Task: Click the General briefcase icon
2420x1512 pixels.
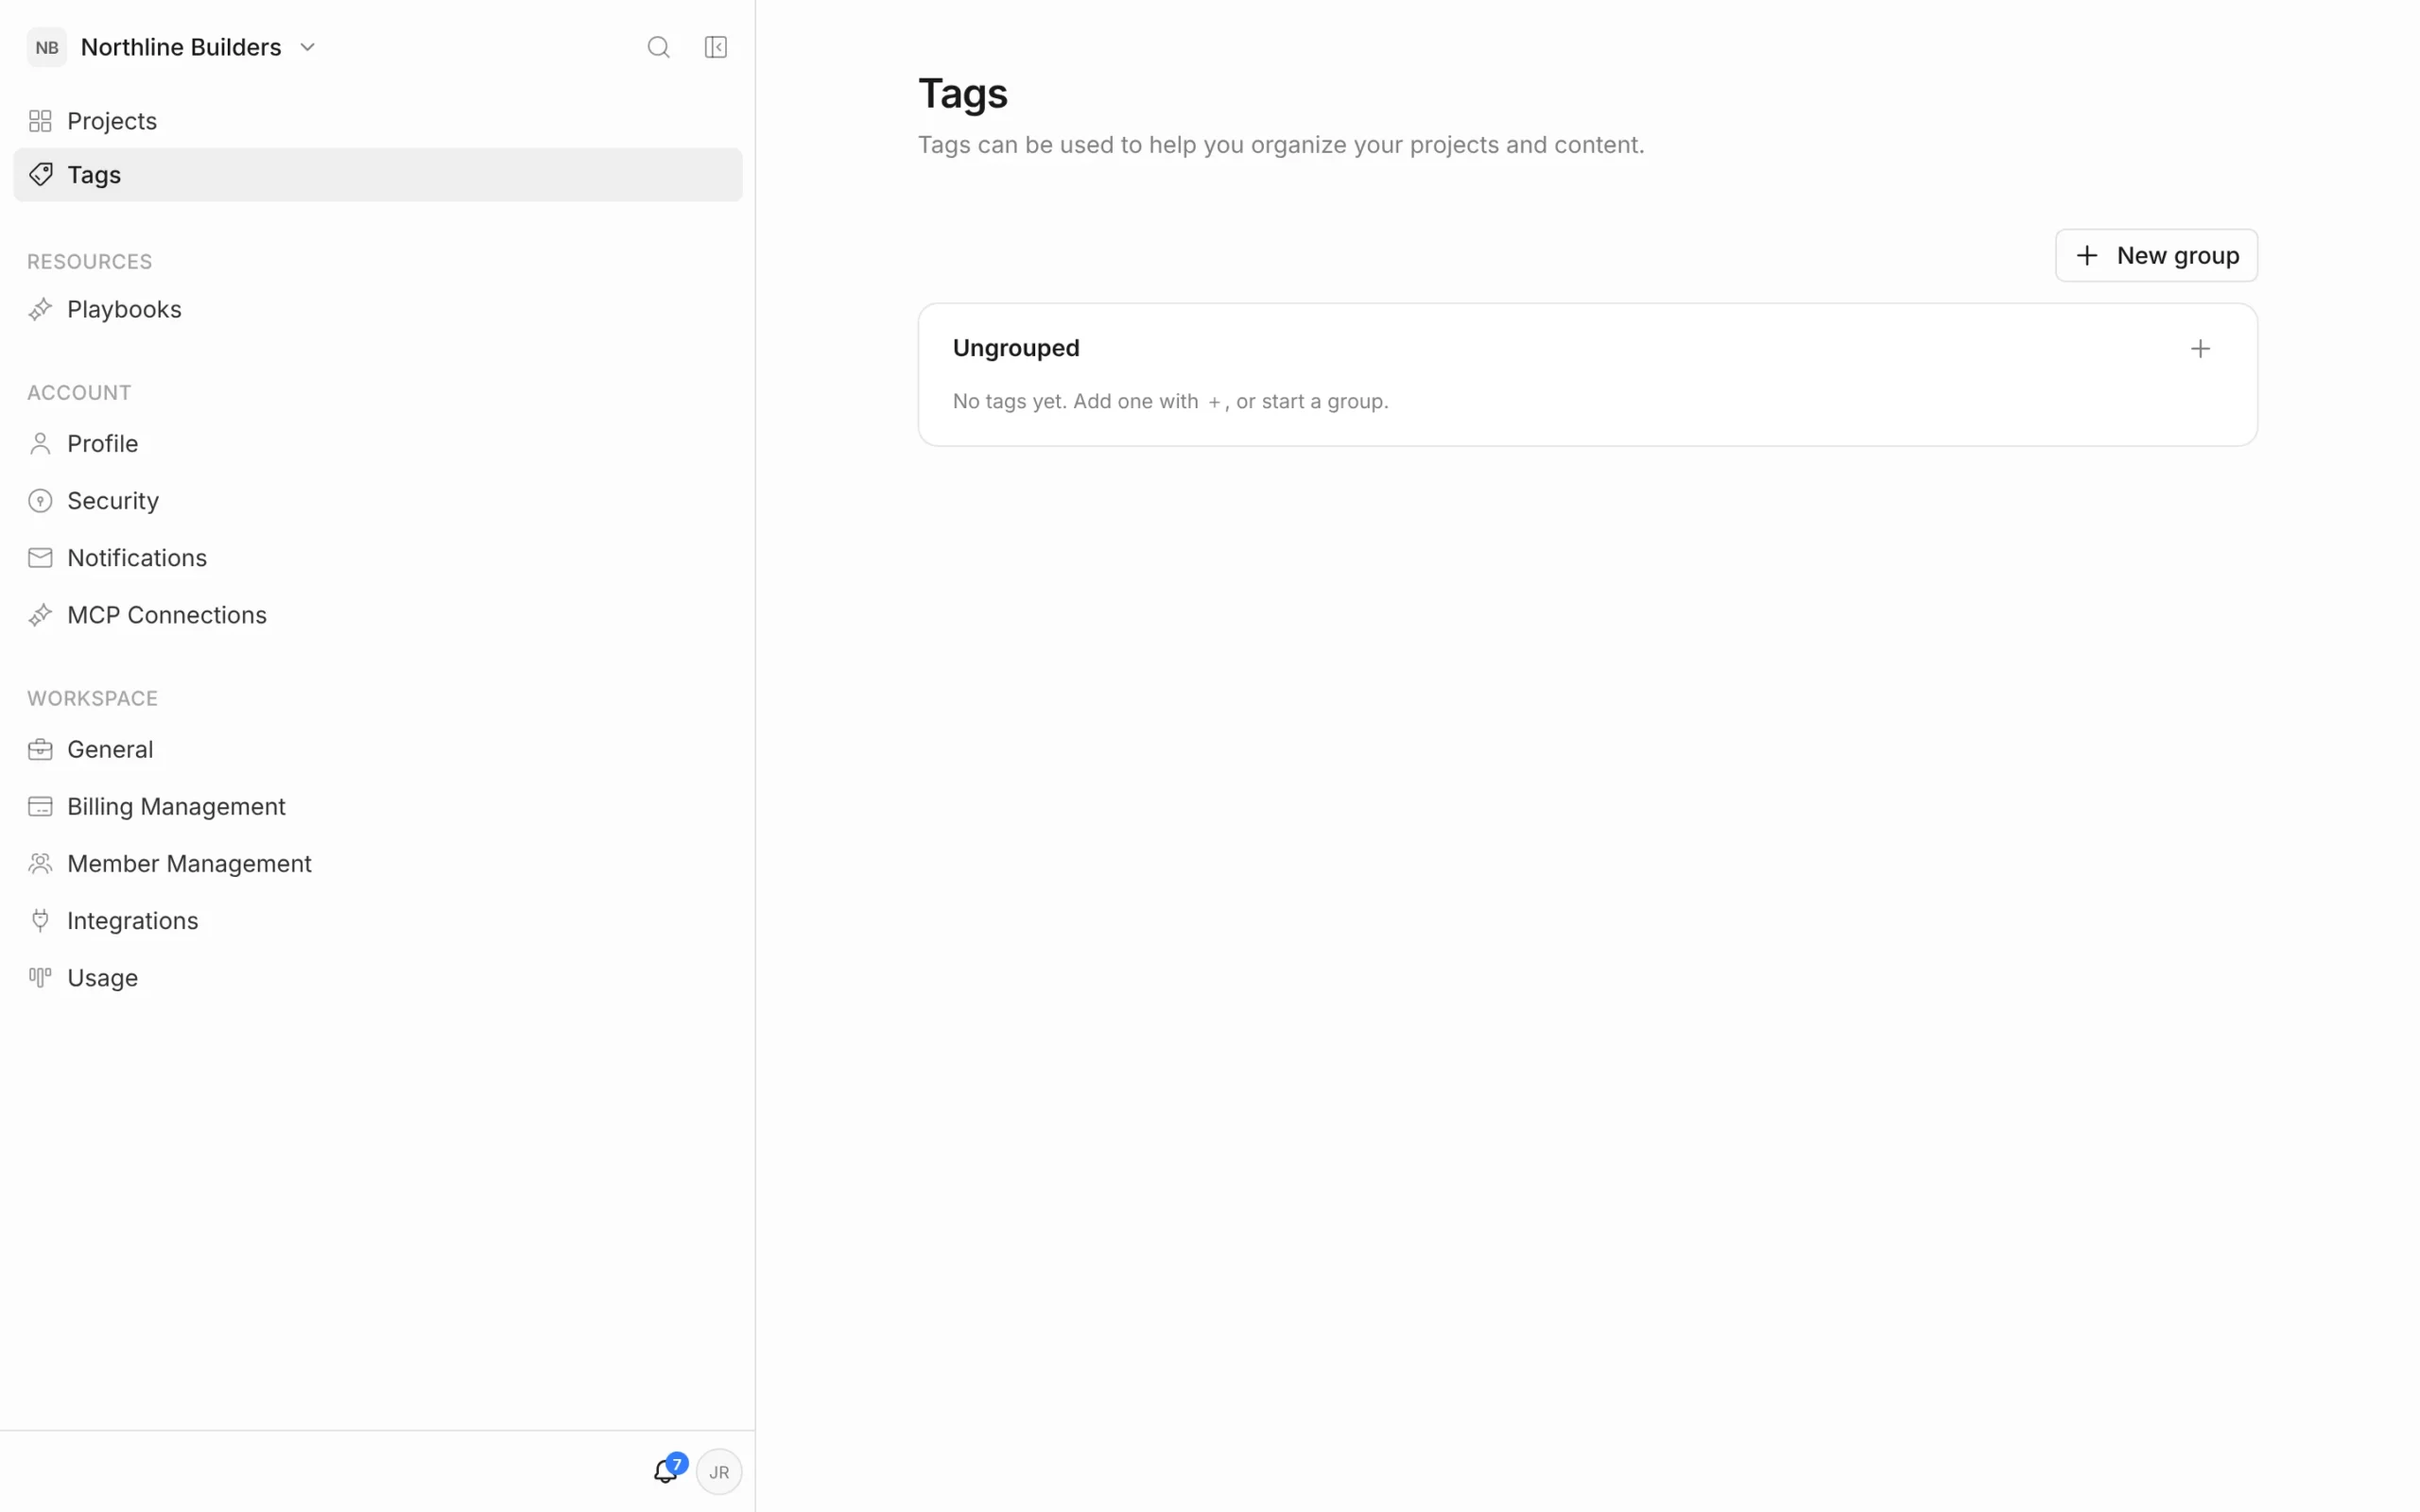Action: click(x=40, y=749)
